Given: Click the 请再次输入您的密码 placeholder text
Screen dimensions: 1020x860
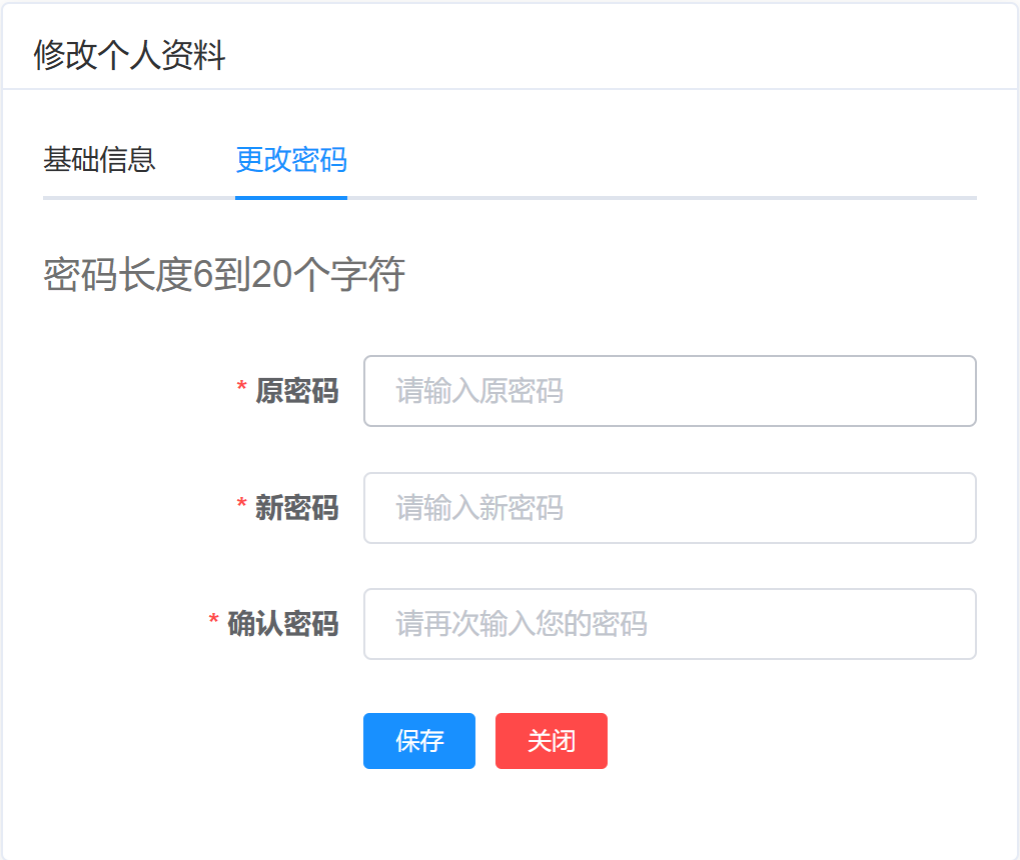Looking at the screenshot, I should point(521,624).
